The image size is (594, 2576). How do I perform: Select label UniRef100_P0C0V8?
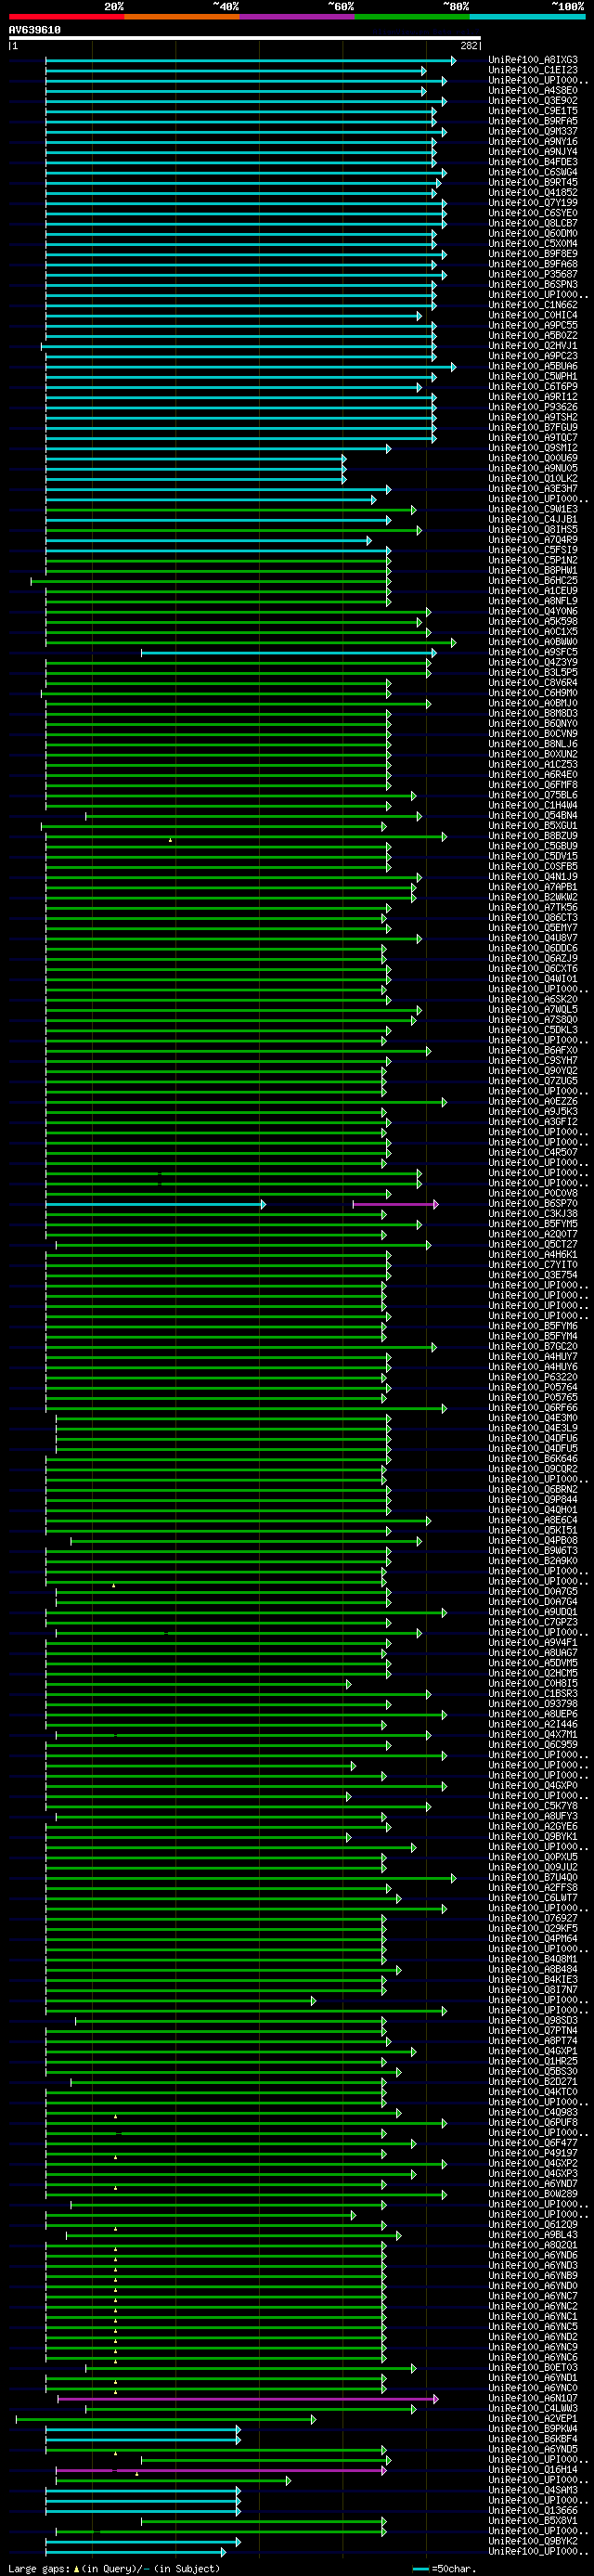tap(533, 1193)
